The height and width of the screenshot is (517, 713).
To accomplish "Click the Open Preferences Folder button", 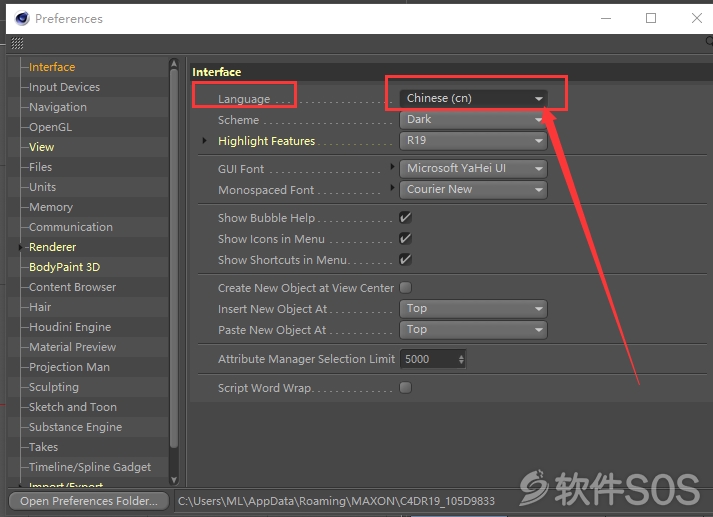I will (x=89, y=501).
